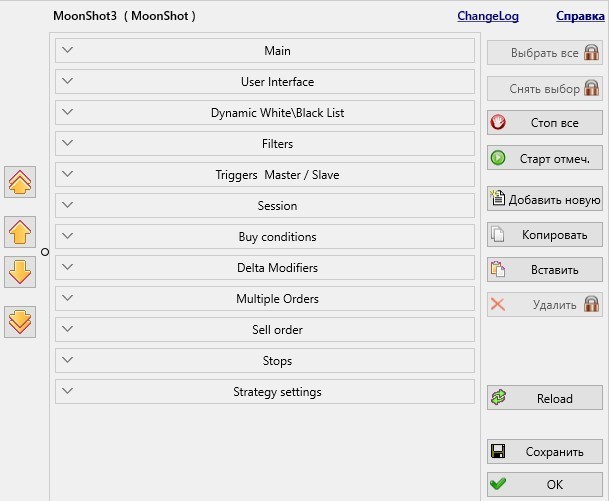This screenshot has height=501, width=609.
Task: Save strategies with floppy disk button
Action: point(545,451)
